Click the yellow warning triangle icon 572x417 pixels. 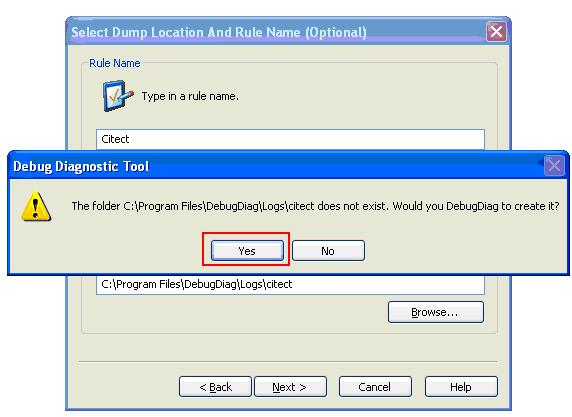[36, 206]
